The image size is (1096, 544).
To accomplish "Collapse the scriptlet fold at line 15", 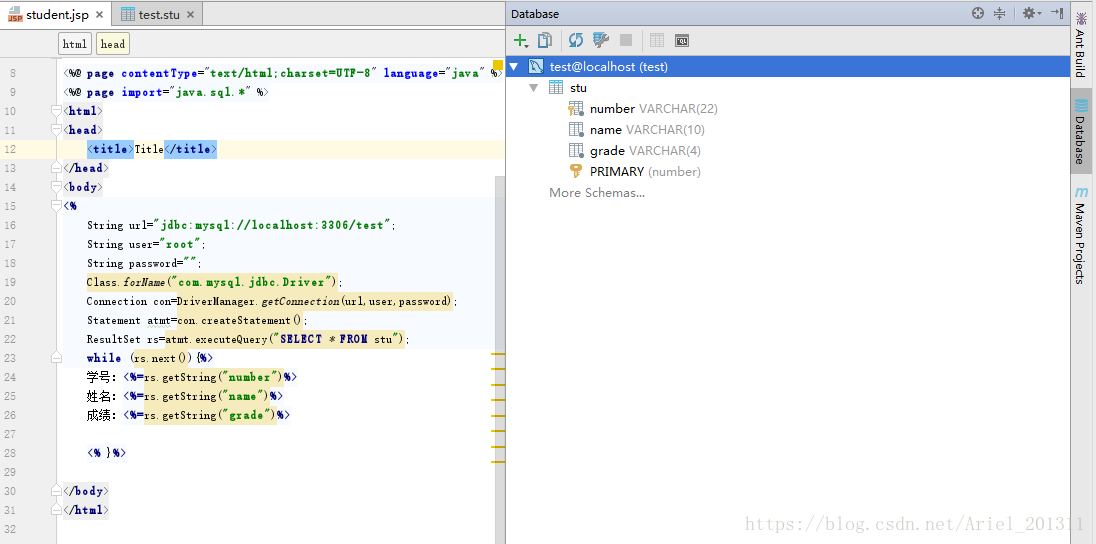I will coord(57,206).
